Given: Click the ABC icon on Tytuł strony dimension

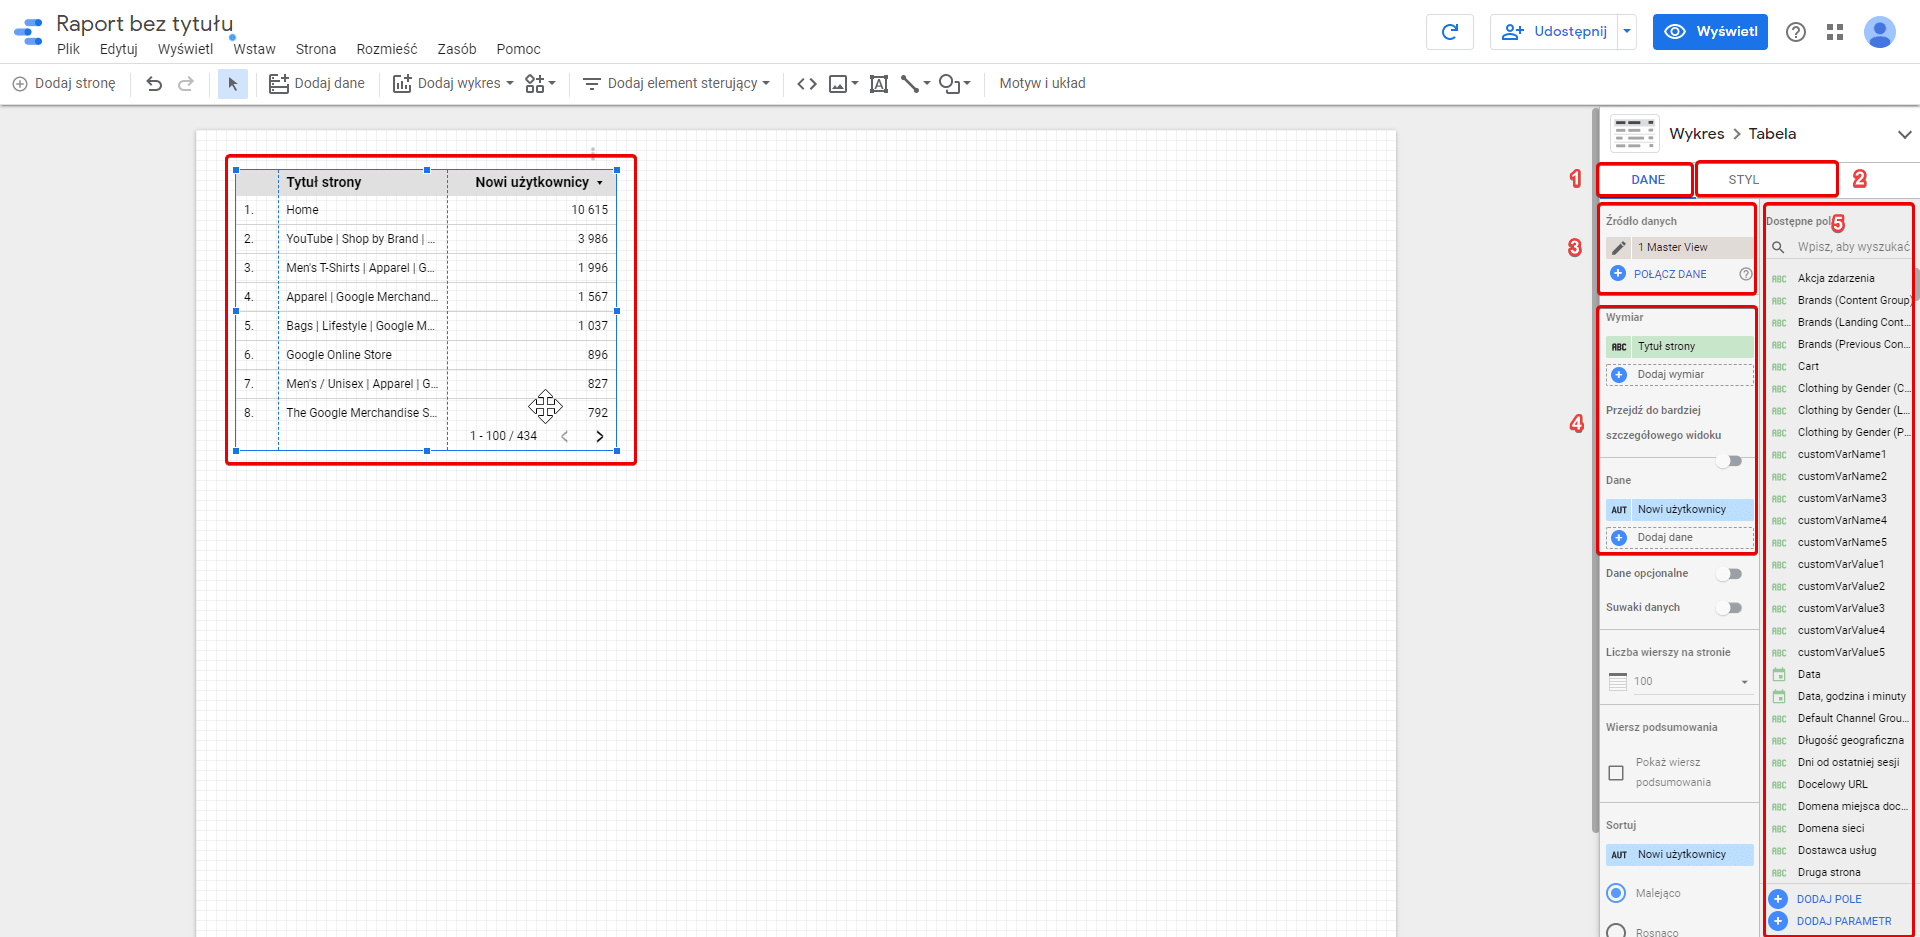Looking at the screenshot, I should pos(1619,347).
